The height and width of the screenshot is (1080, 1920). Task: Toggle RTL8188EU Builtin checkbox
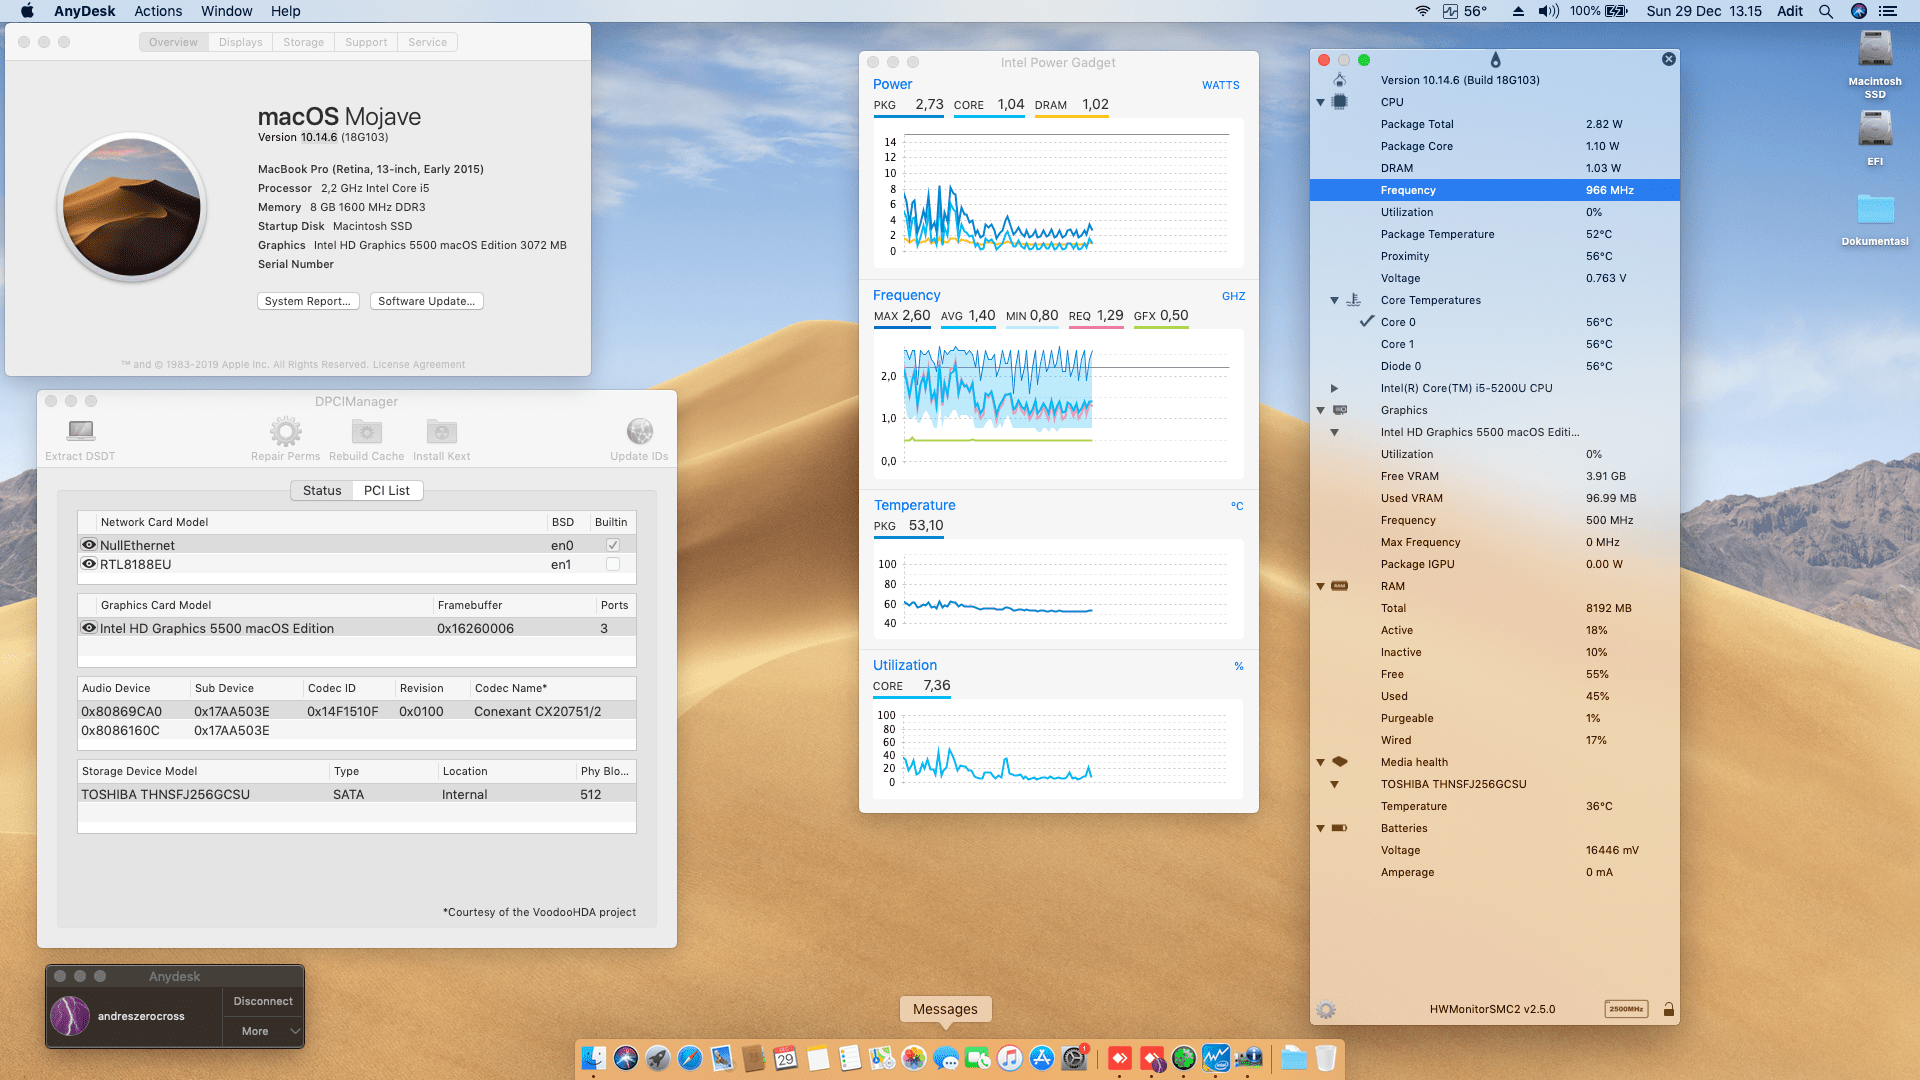click(x=612, y=564)
